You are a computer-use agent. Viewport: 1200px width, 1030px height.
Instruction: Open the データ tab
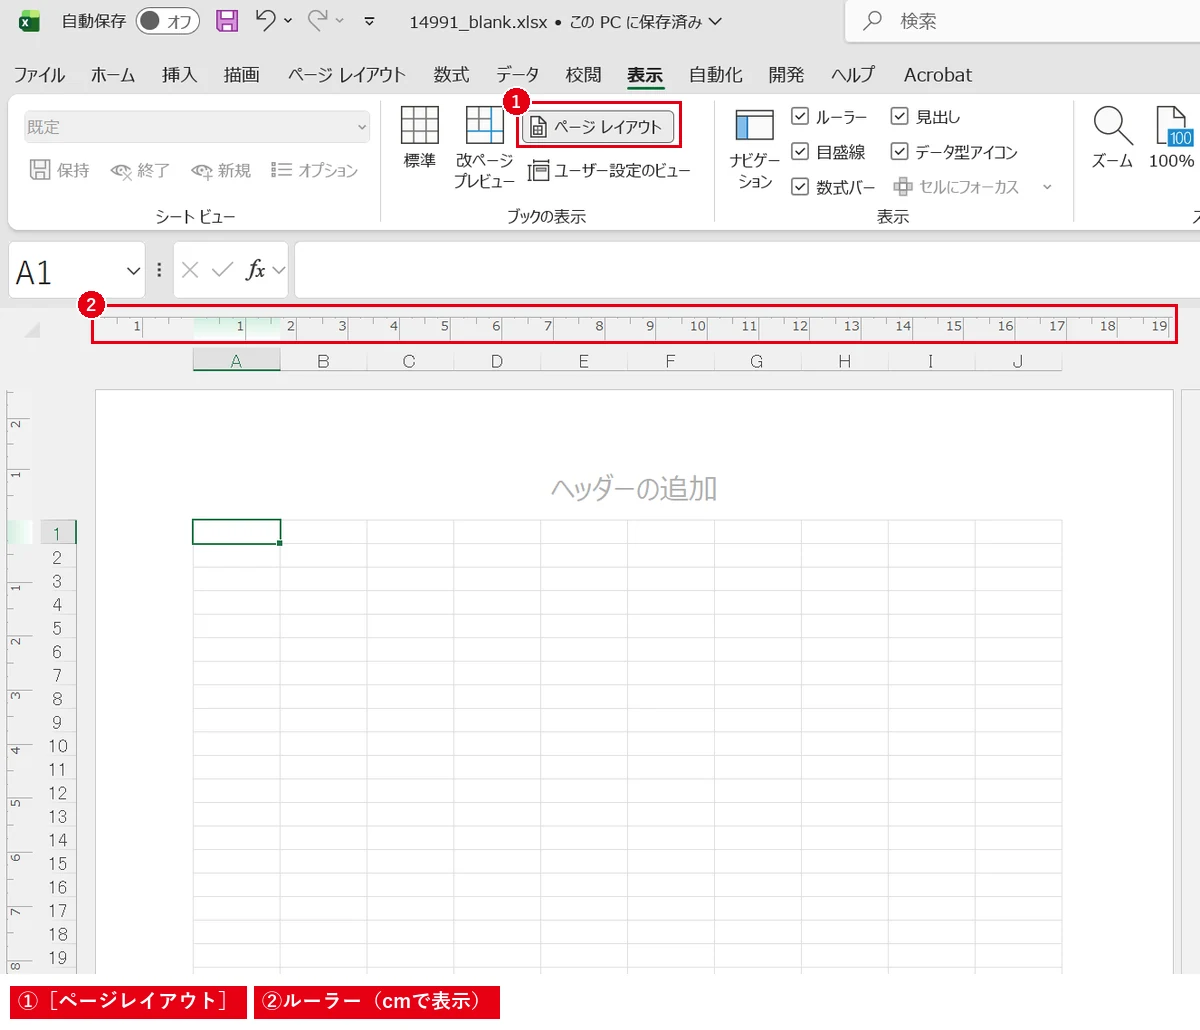518,75
